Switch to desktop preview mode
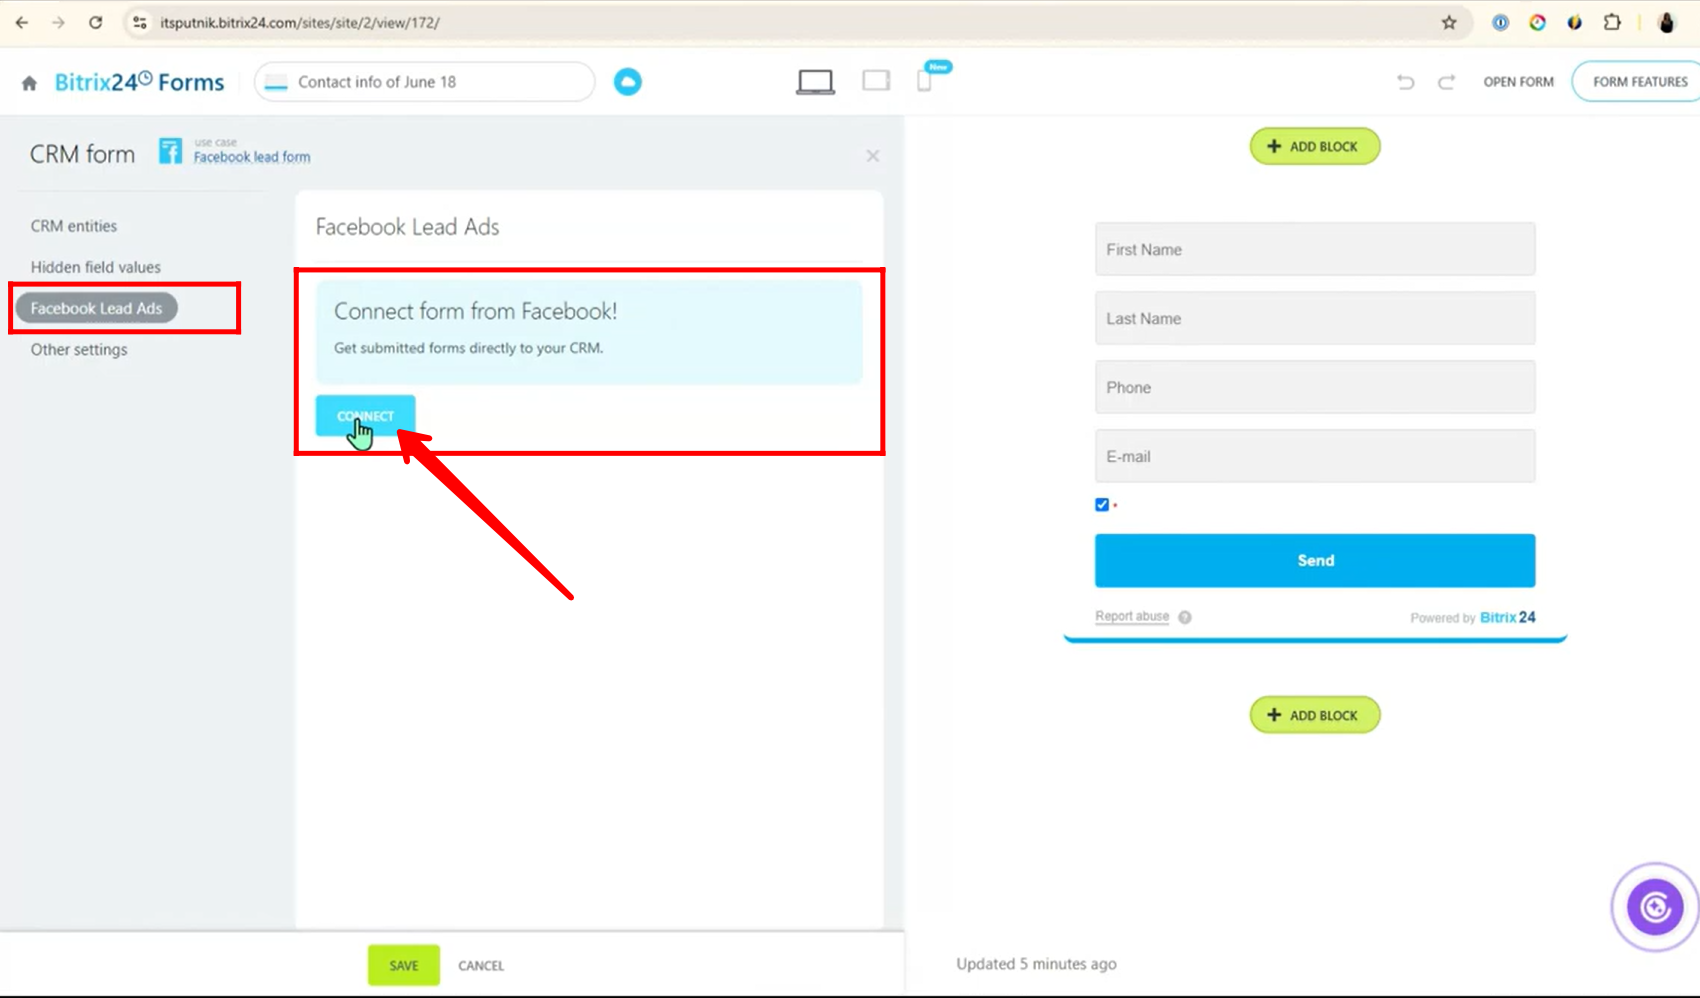This screenshot has height=998, width=1700. (x=815, y=82)
